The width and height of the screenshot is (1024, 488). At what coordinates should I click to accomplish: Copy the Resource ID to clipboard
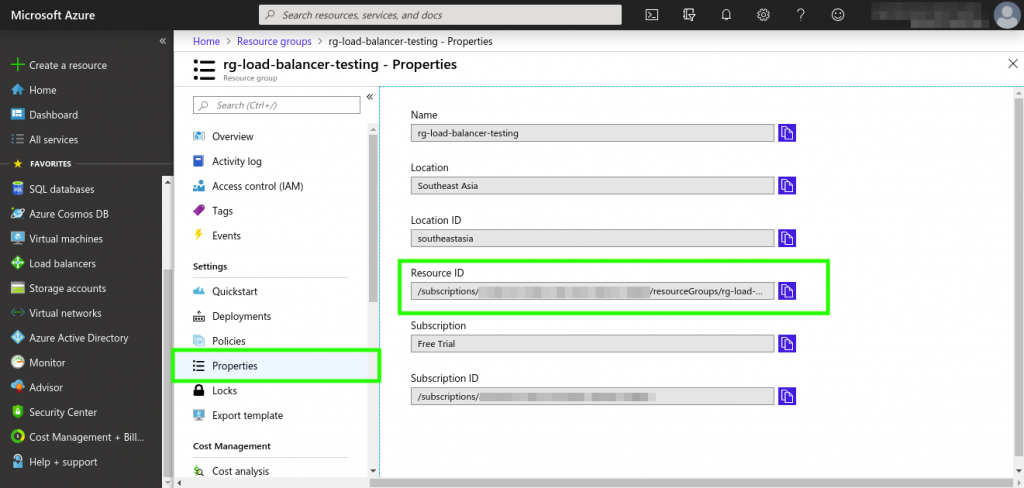point(787,291)
